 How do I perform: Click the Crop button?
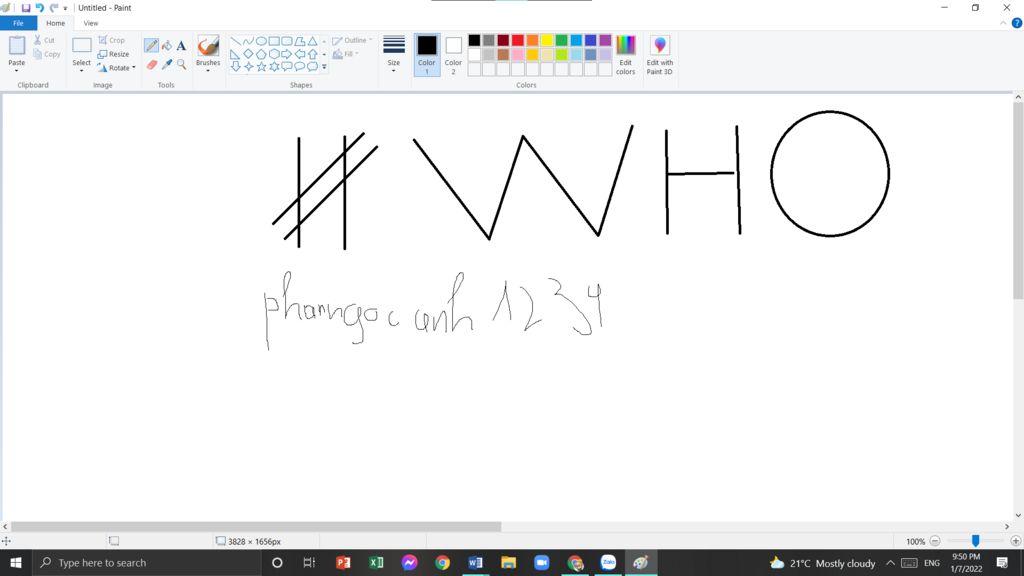point(111,40)
